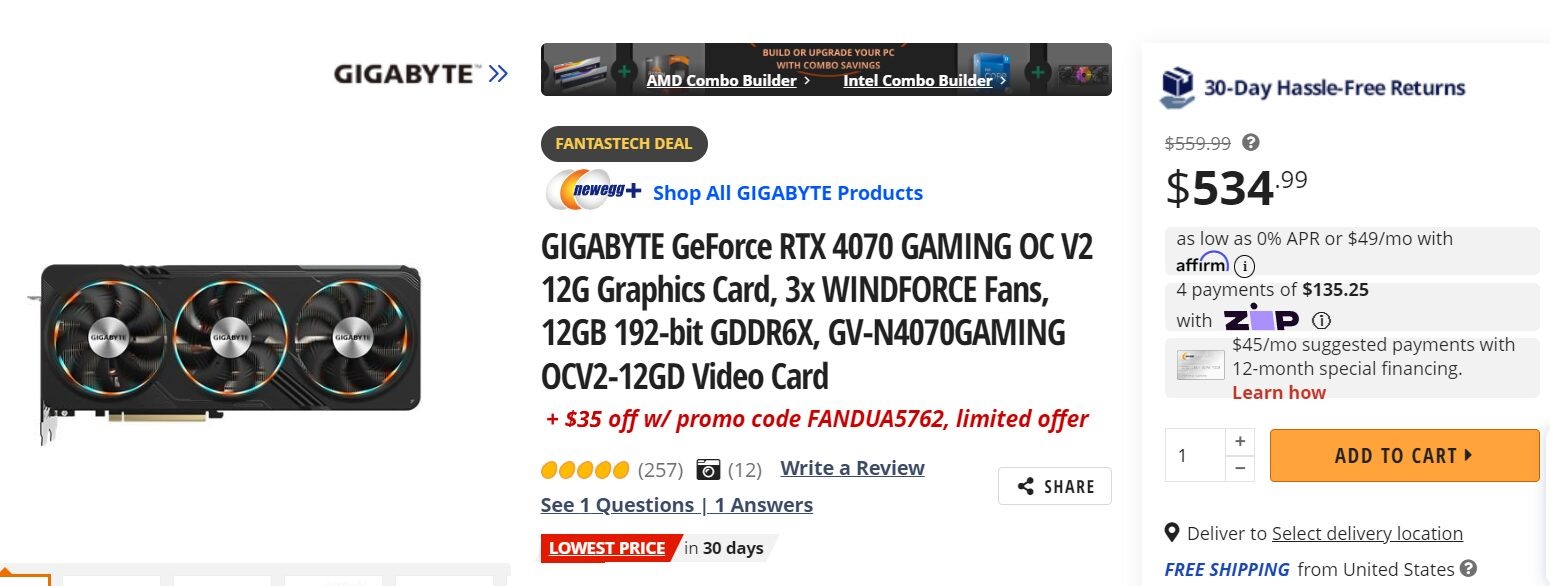Decrease quantity with the minus stepper

(x=1240, y=468)
